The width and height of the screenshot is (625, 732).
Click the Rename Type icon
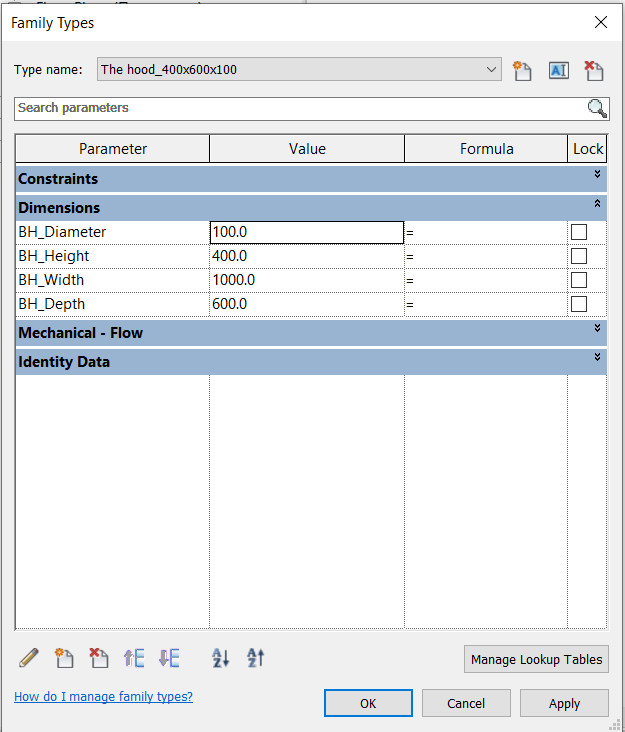coord(558,71)
